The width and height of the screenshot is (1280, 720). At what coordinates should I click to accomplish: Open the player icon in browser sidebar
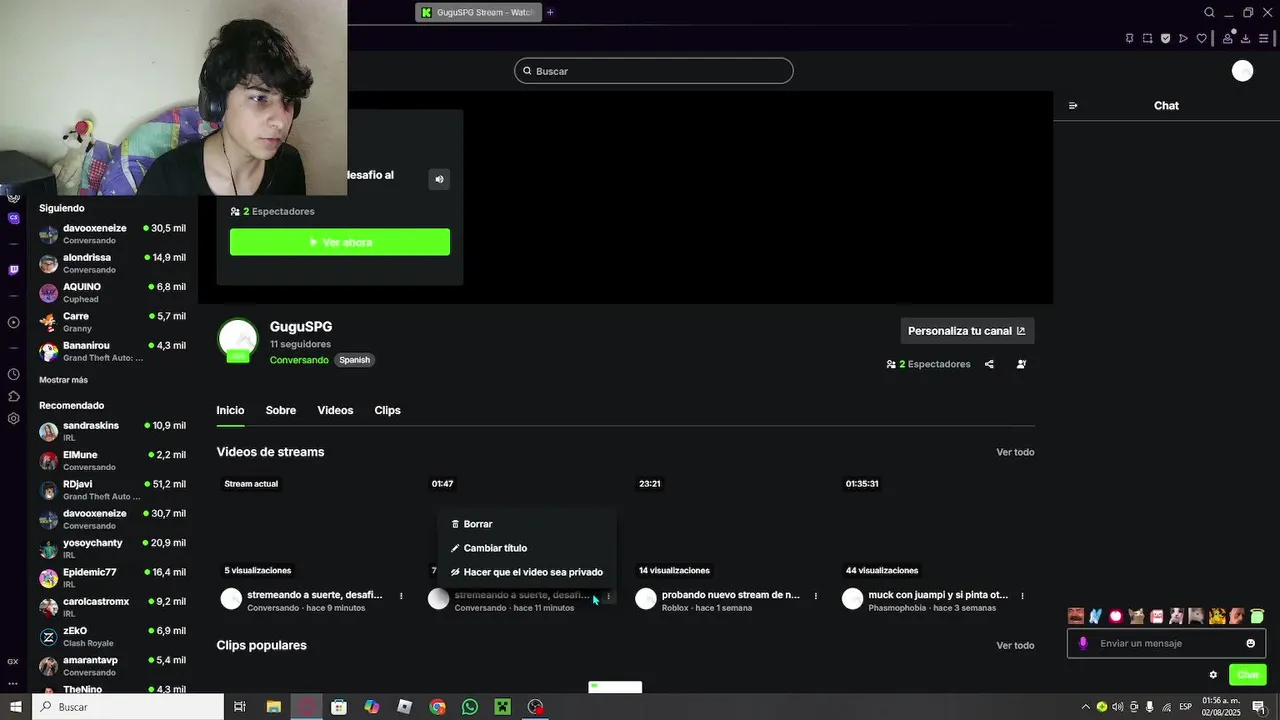(x=13, y=322)
